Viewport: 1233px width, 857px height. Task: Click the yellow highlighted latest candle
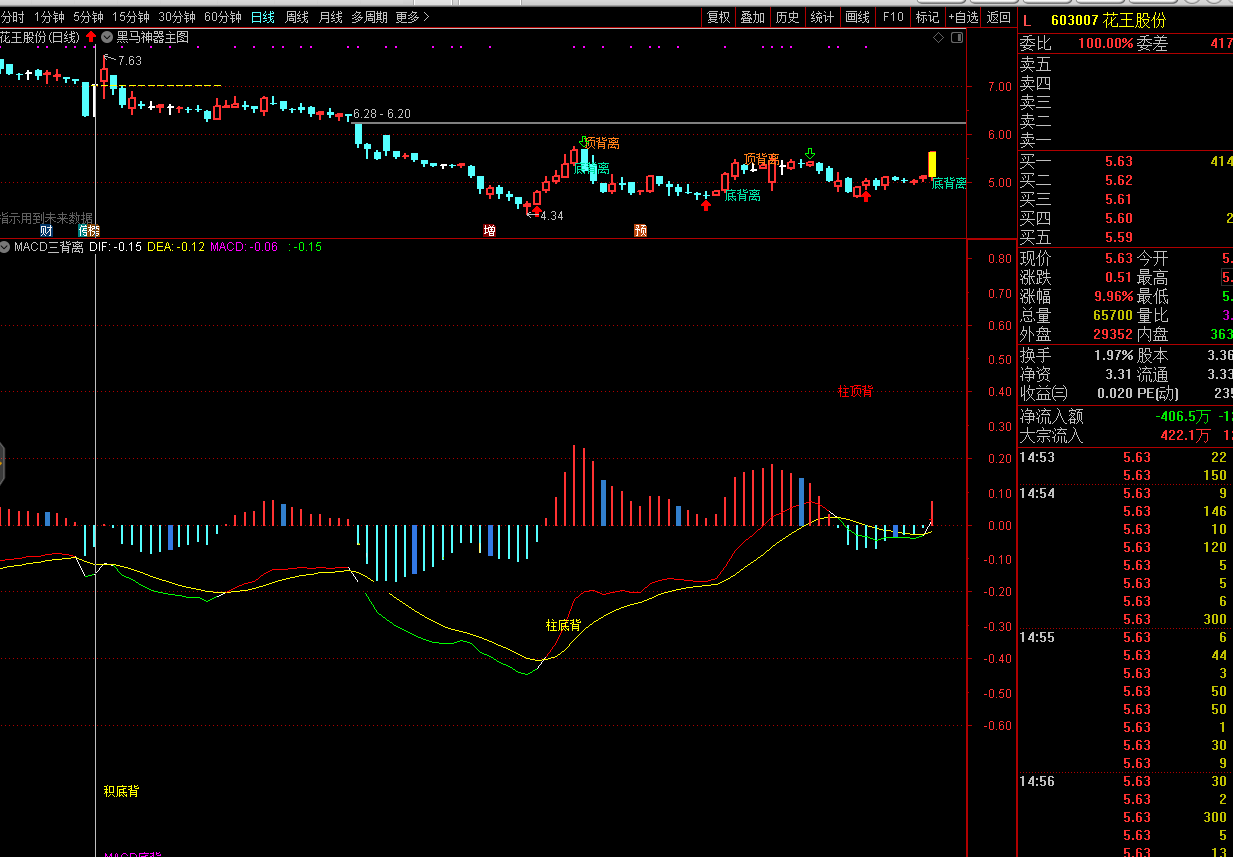932,164
